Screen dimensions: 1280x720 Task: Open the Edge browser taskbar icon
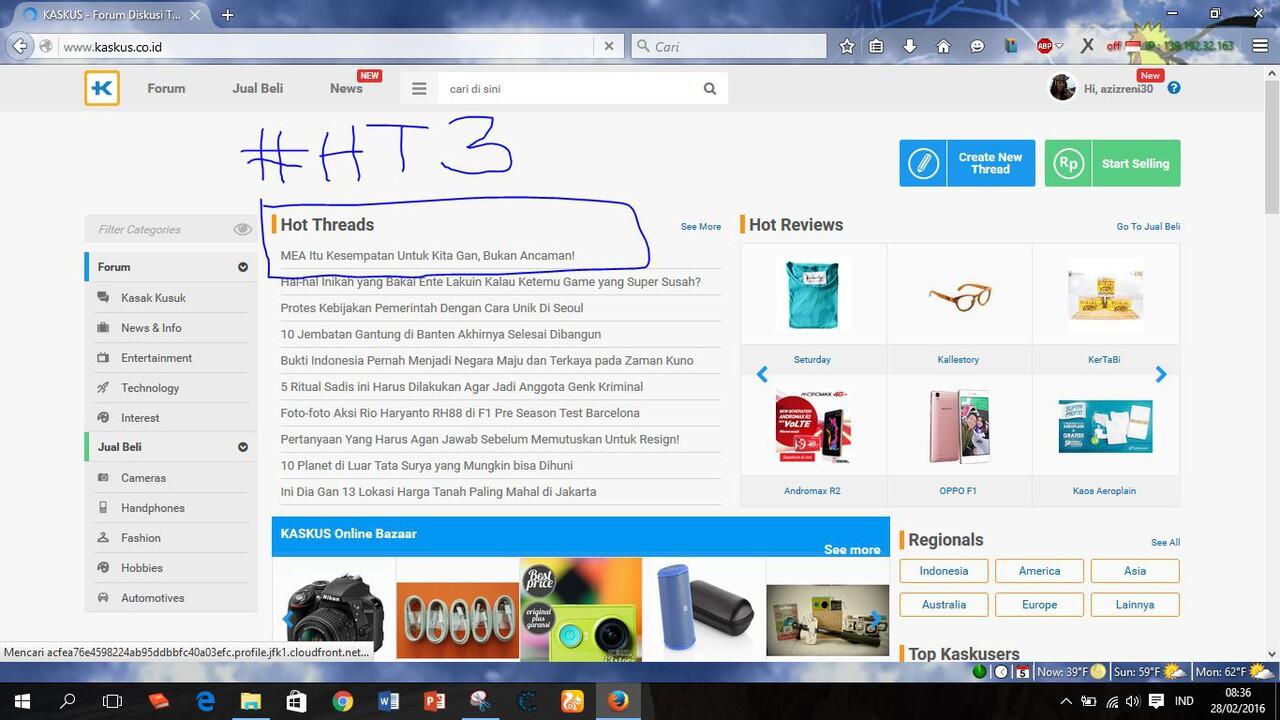(x=205, y=701)
